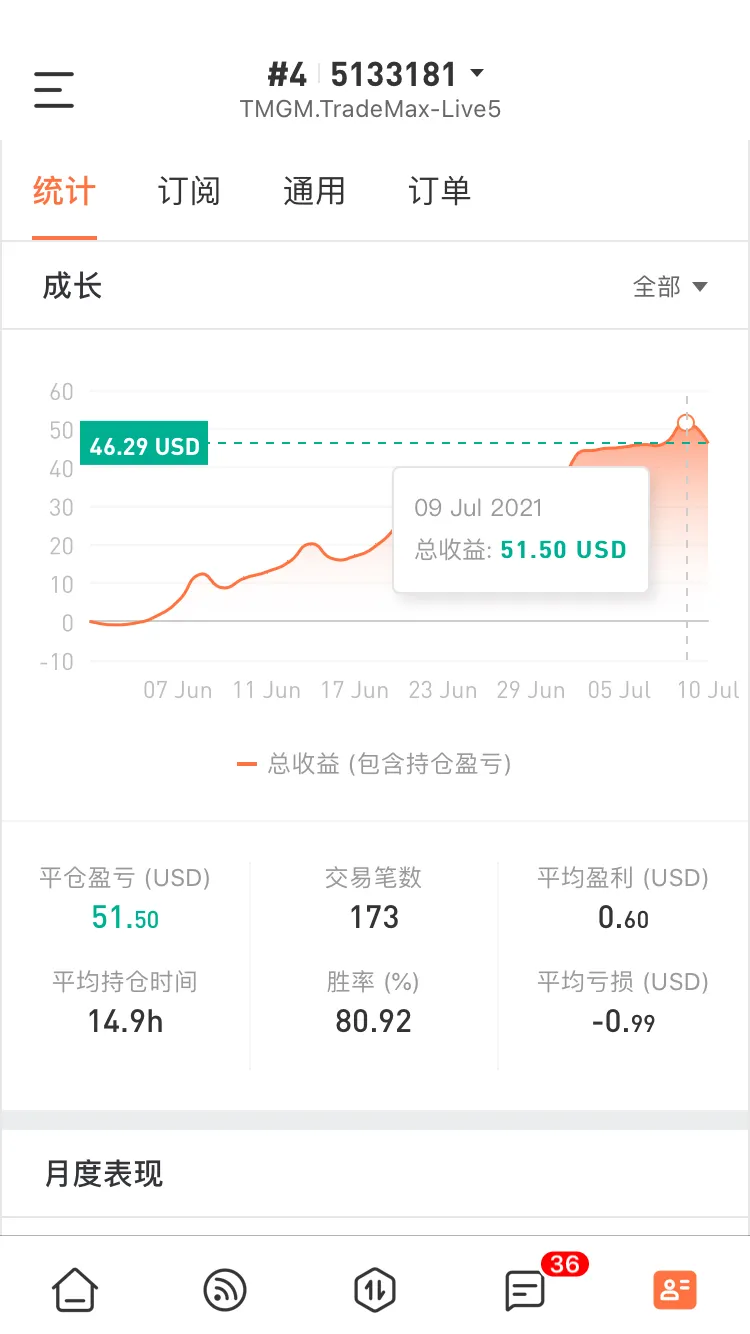Open the hamburger menu
Image resolution: width=750 pixels, height=1334 pixels.
pyautogui.click(x=54, y=90)
